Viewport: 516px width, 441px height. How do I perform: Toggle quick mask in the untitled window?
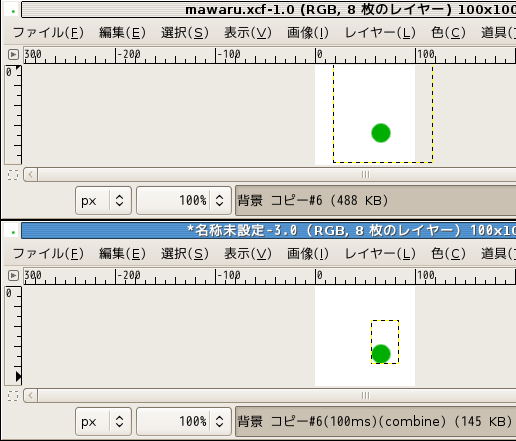pyautogui.click(x=13, y=396)
